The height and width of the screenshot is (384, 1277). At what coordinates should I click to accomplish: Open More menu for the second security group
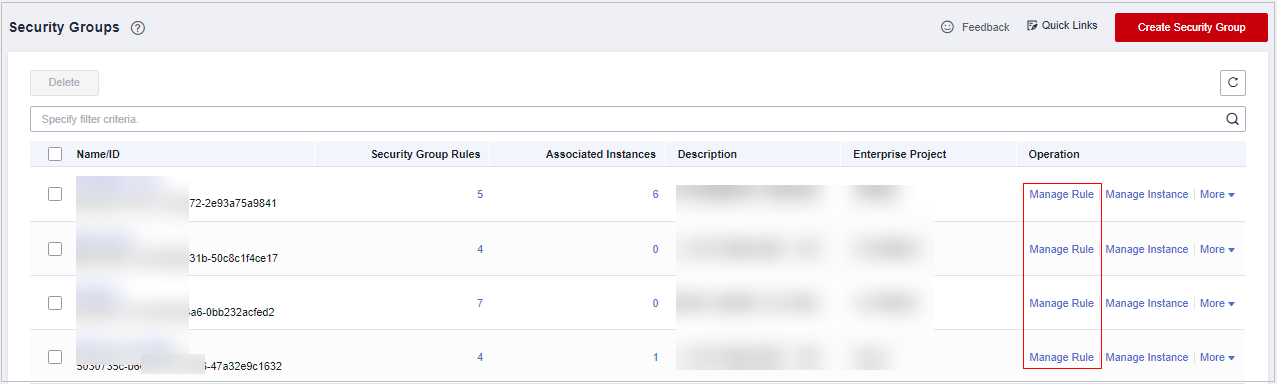pyautogui.click(x=1217, y=249)
